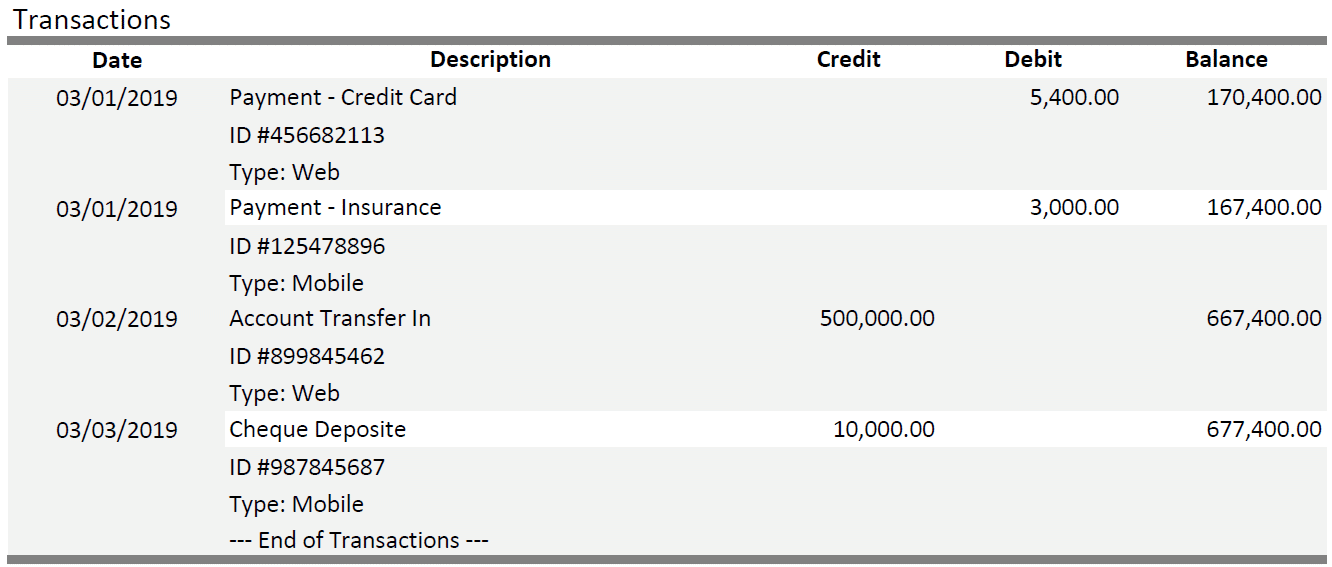Click the Balance column header
Screen dimensions: 1332x567
tap(1226, 60)
